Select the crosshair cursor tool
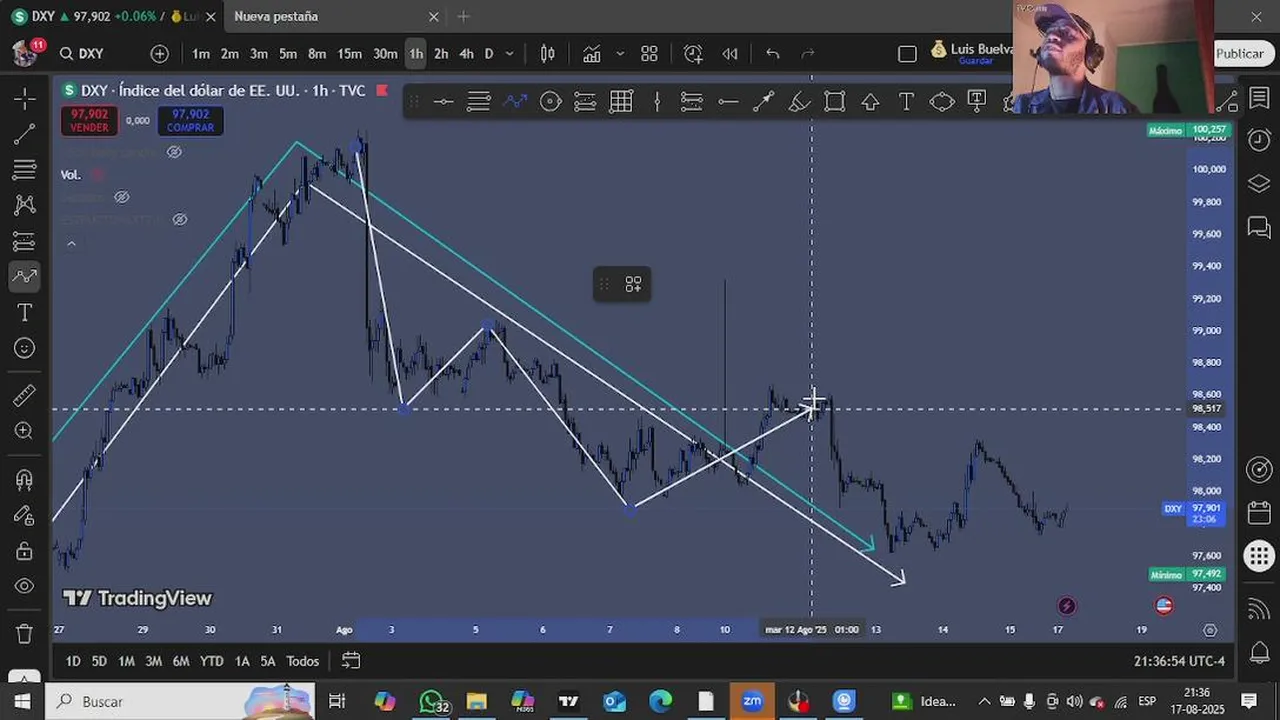1280x720 pixels. [x=25, y=98]
